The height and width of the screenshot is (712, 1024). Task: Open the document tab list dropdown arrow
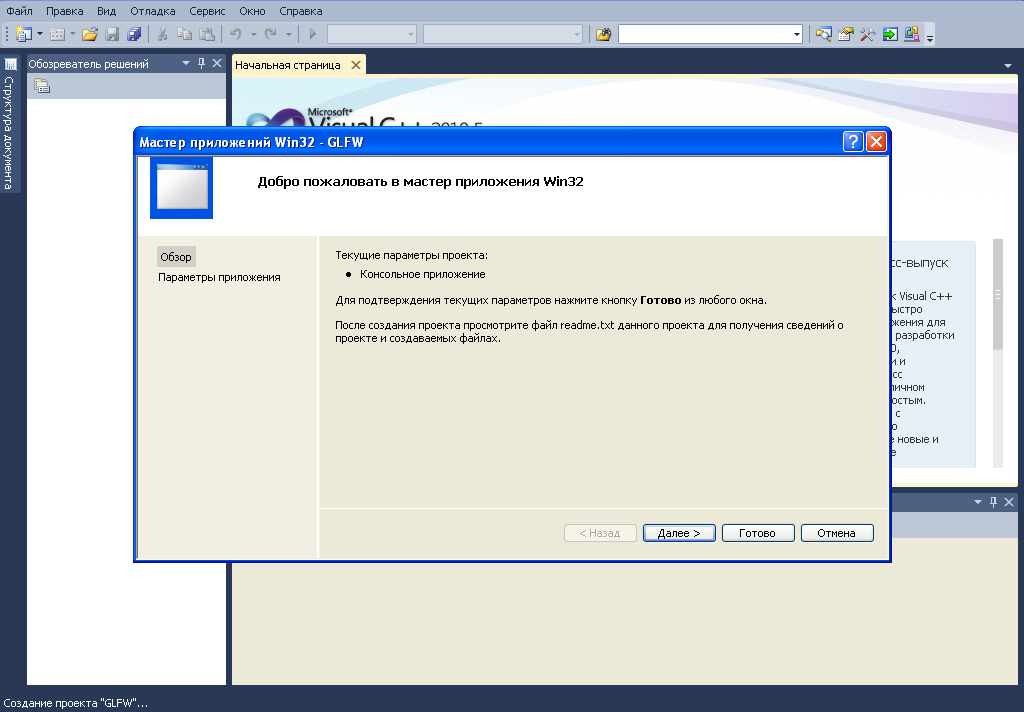pos(1008,66)
